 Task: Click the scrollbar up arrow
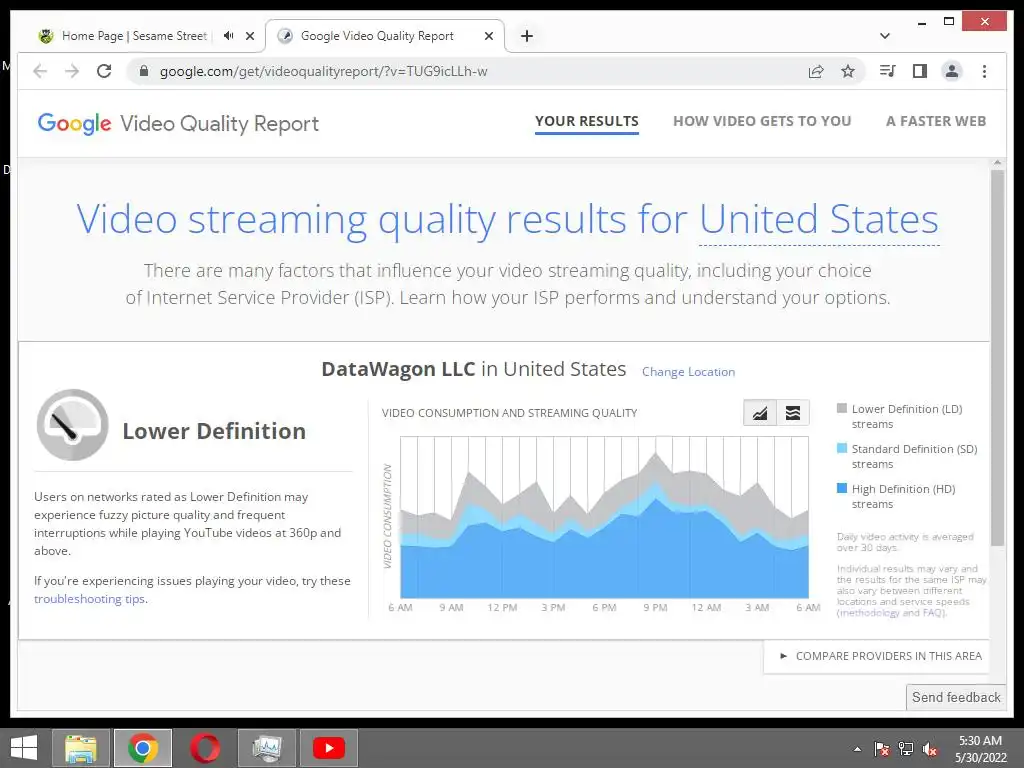click(x=997, y=163)
